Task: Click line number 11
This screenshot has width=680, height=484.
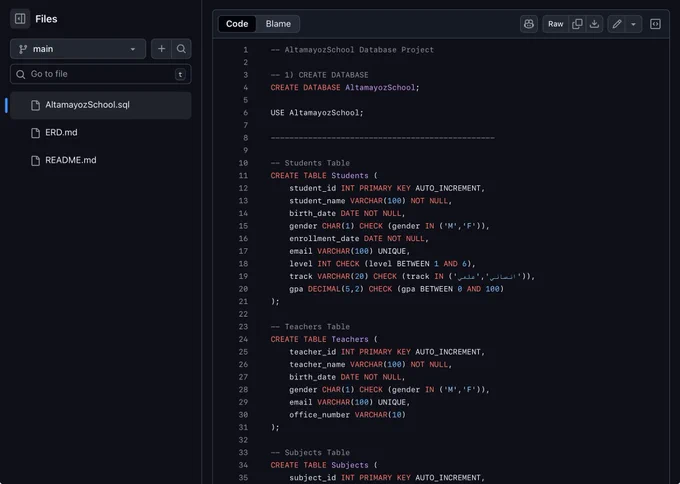Action: [x=243, y=176]
